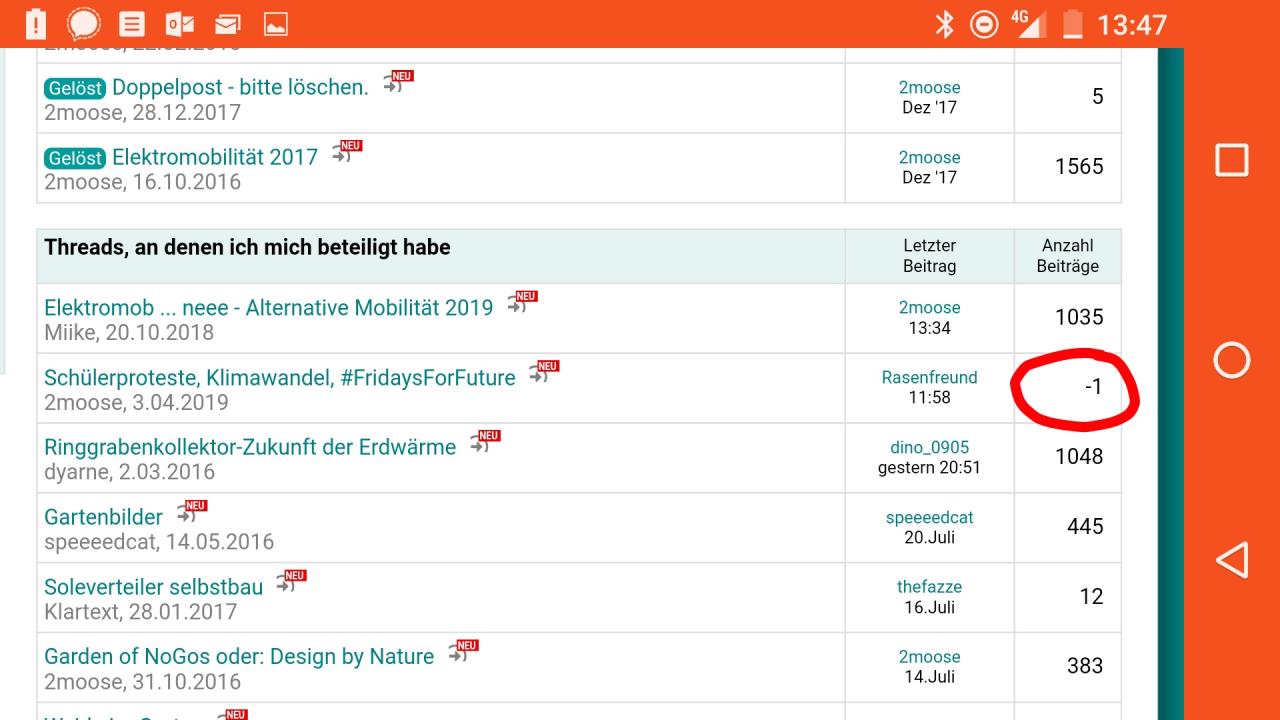1280x720 pixels.
Task: Click 'Miike, 20.10.2018' author line
Action: pos(129,333)
